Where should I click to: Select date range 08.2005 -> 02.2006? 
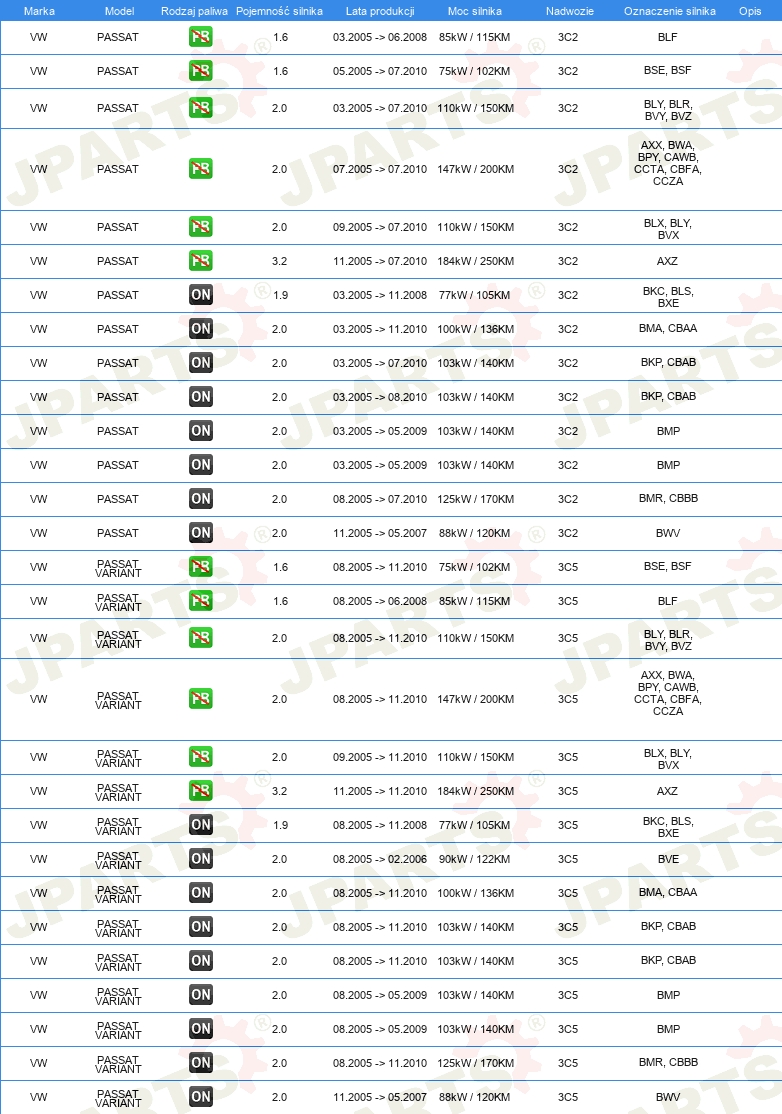380,859
